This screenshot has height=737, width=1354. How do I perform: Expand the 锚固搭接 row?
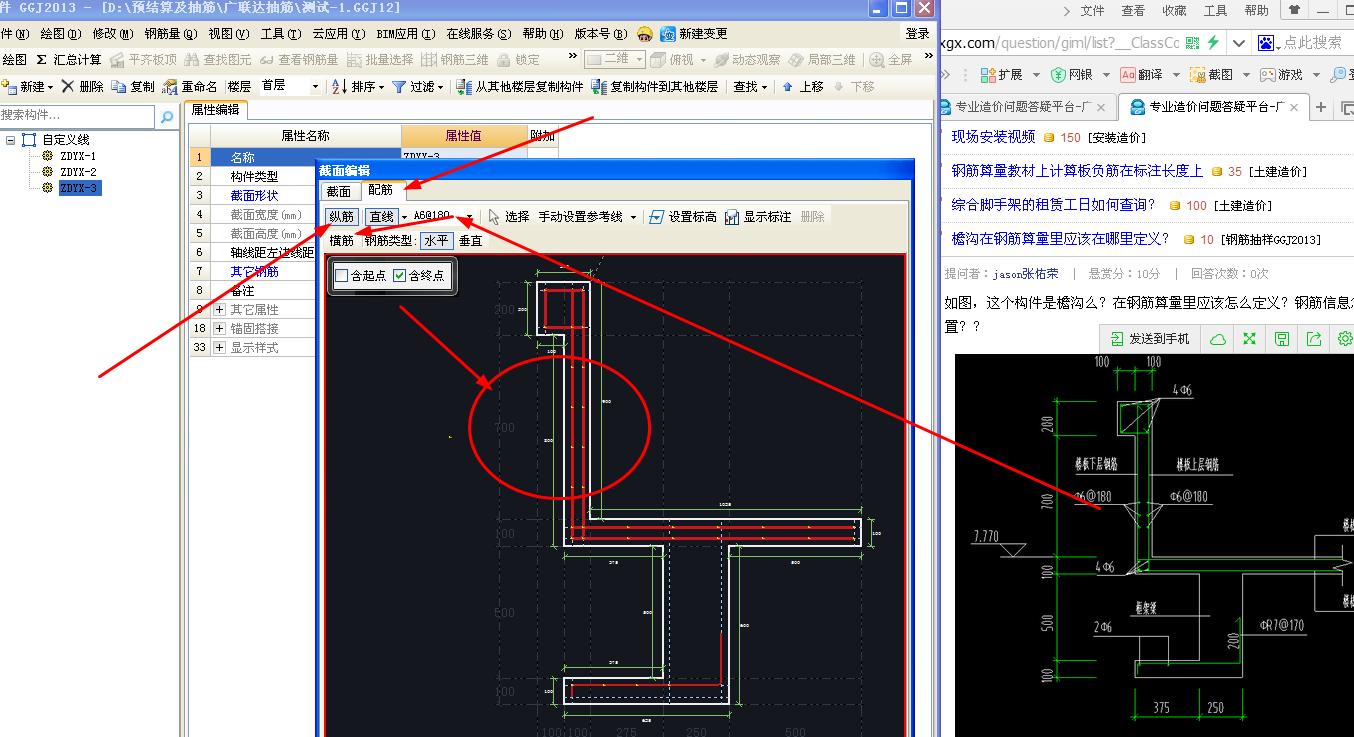point(219,329)
